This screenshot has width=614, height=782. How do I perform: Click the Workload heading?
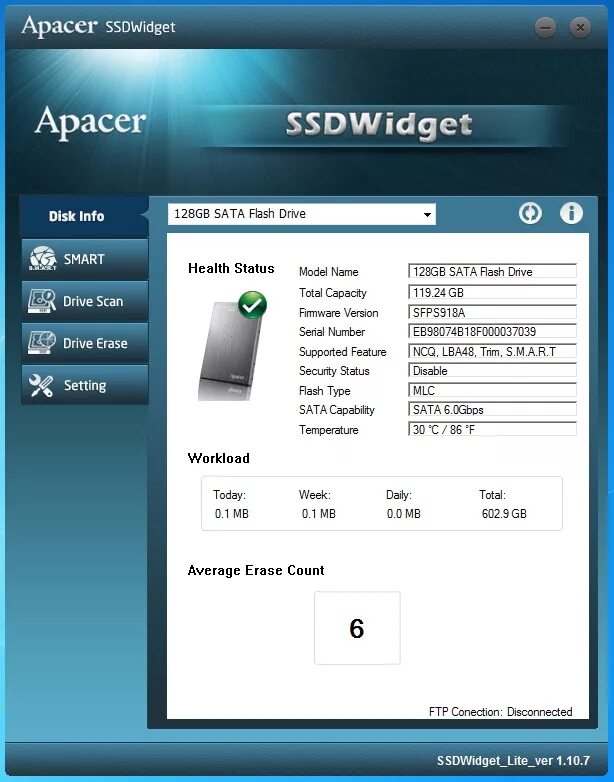pyautogui.click(x=218, y=458)
